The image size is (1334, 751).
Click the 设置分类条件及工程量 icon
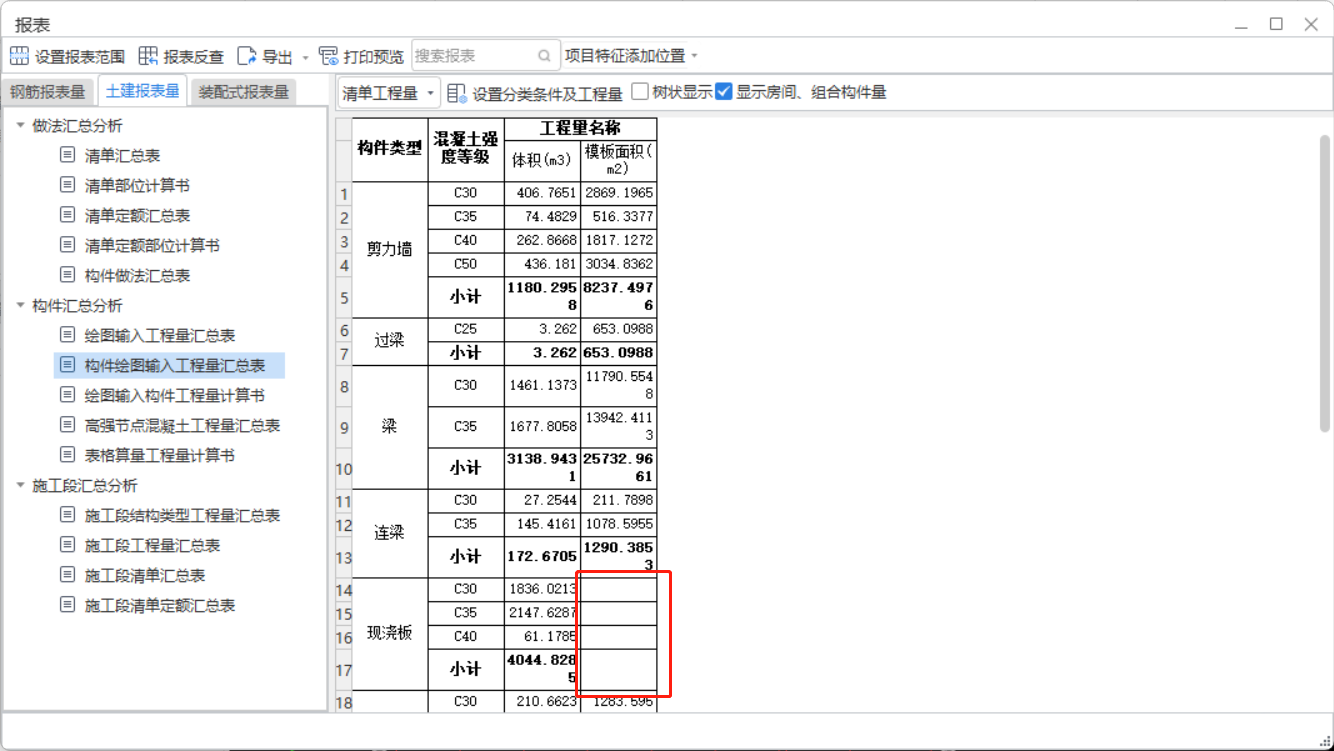click(x=457, y=93)
